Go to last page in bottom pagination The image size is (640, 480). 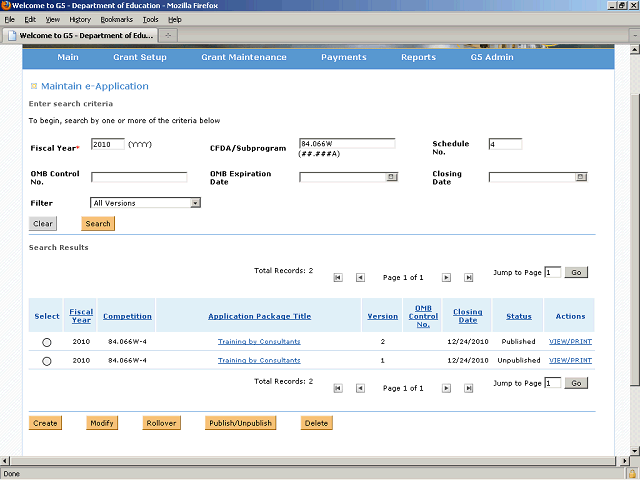pos(467,388)
